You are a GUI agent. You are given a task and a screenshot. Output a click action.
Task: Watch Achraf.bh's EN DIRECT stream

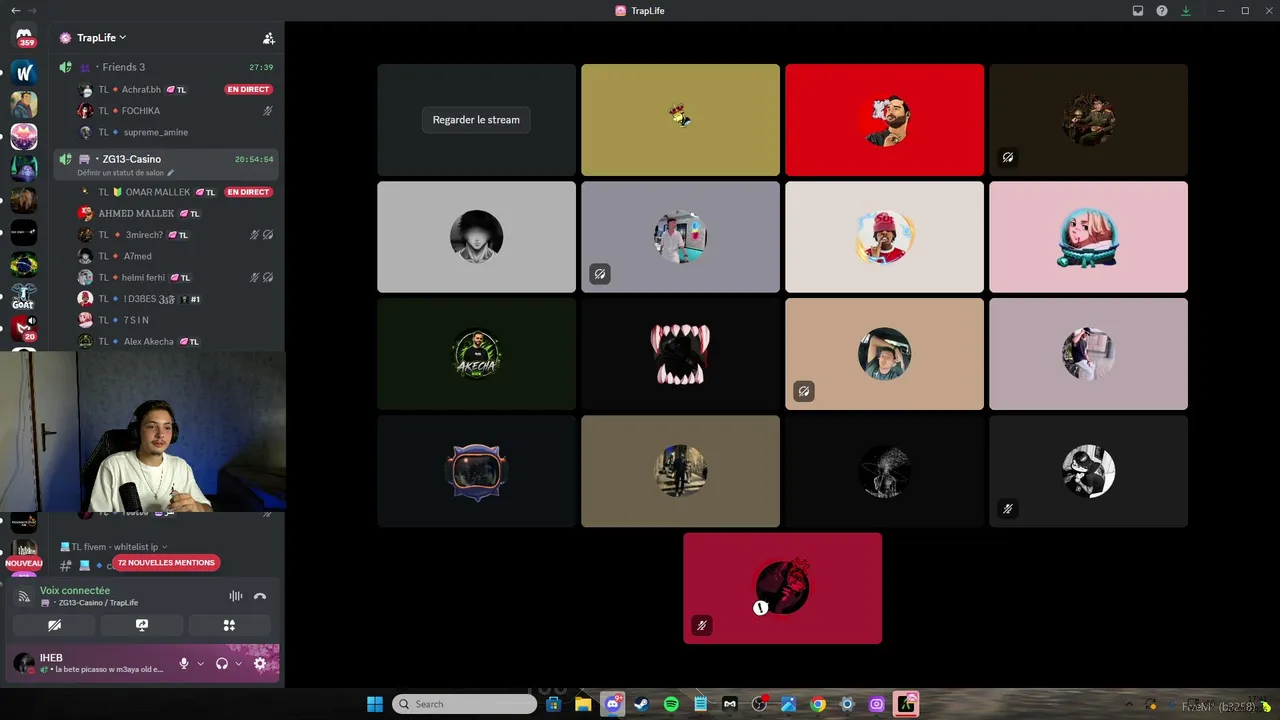click(x=249, y=90)
